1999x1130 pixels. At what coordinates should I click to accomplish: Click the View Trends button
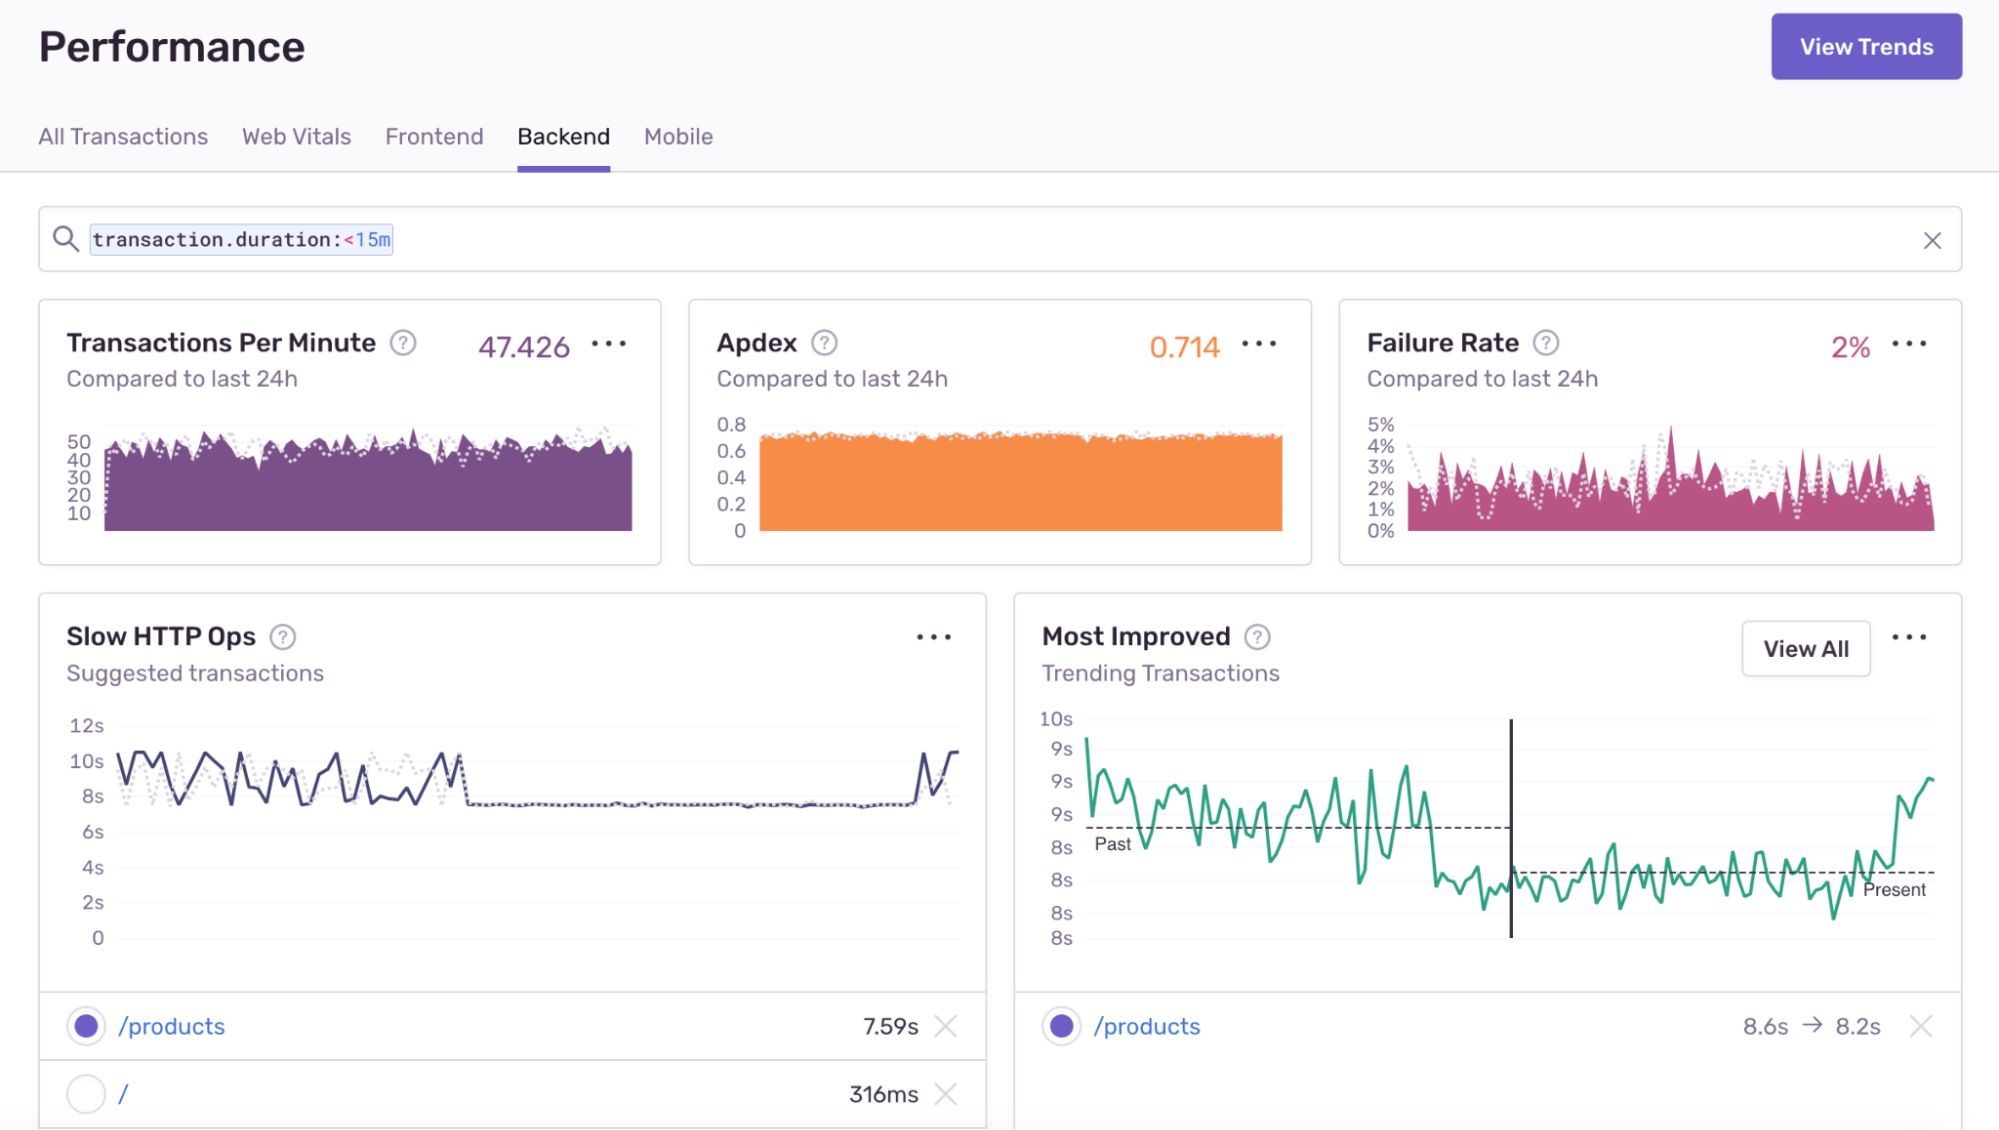click(1866, 47)
